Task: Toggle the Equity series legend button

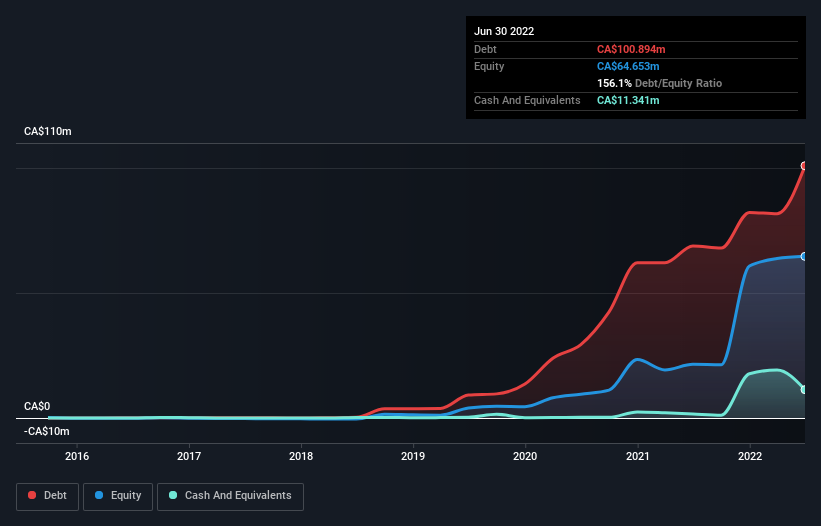Action: pyautogui.click(x=118, y=496)
